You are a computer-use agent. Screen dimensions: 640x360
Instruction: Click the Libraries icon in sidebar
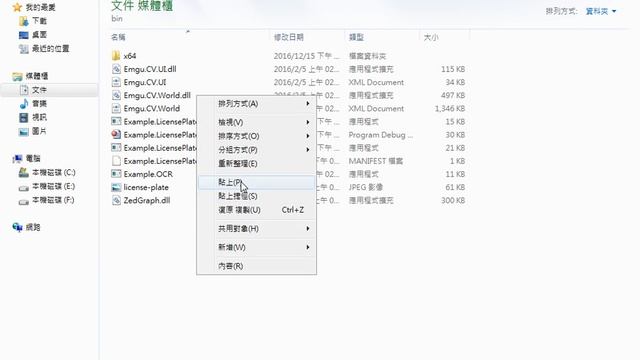tap(17, 76)
